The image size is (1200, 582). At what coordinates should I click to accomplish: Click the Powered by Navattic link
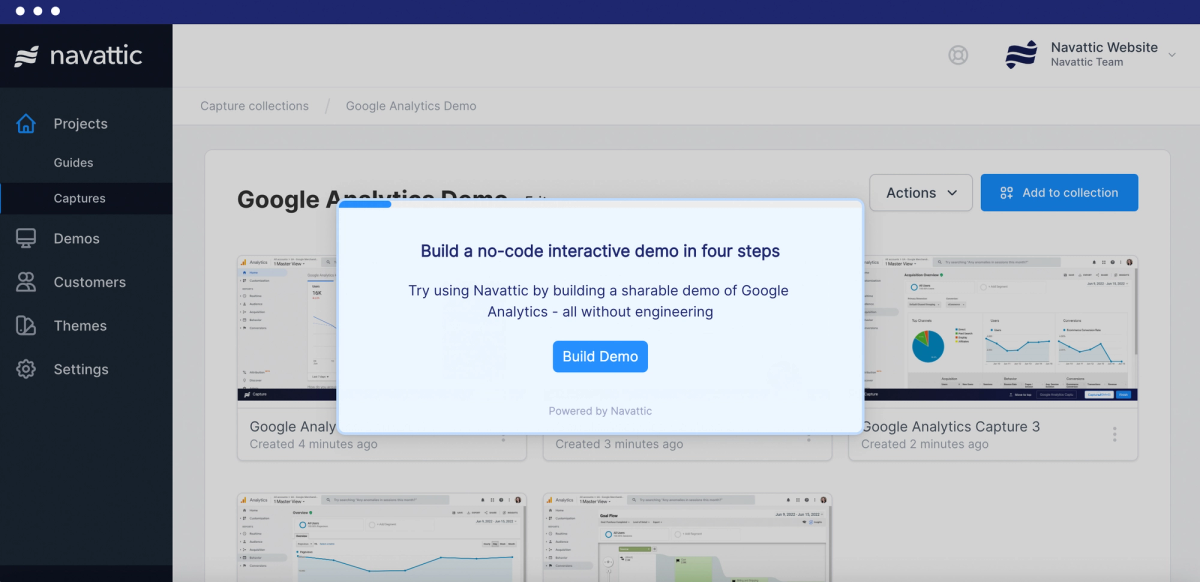(x=600, y=411)
